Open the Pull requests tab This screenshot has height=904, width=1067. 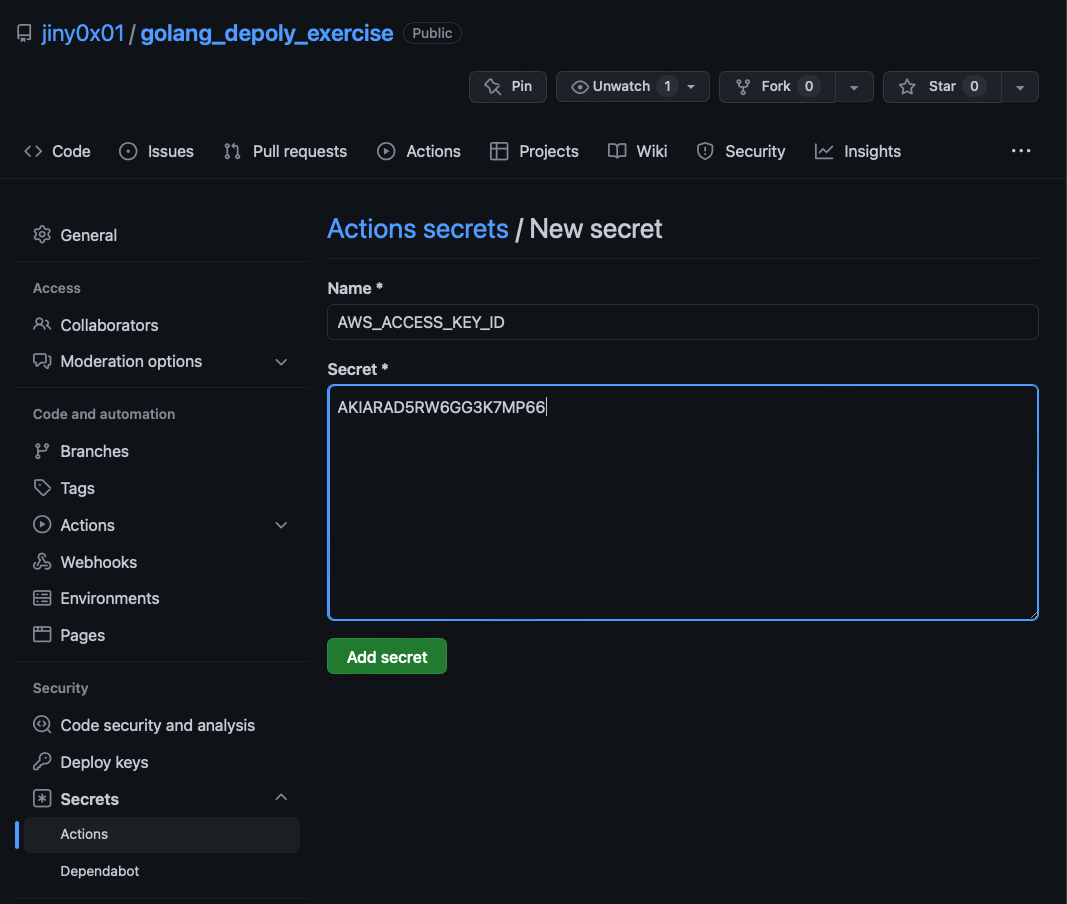[x=285, y=151]
